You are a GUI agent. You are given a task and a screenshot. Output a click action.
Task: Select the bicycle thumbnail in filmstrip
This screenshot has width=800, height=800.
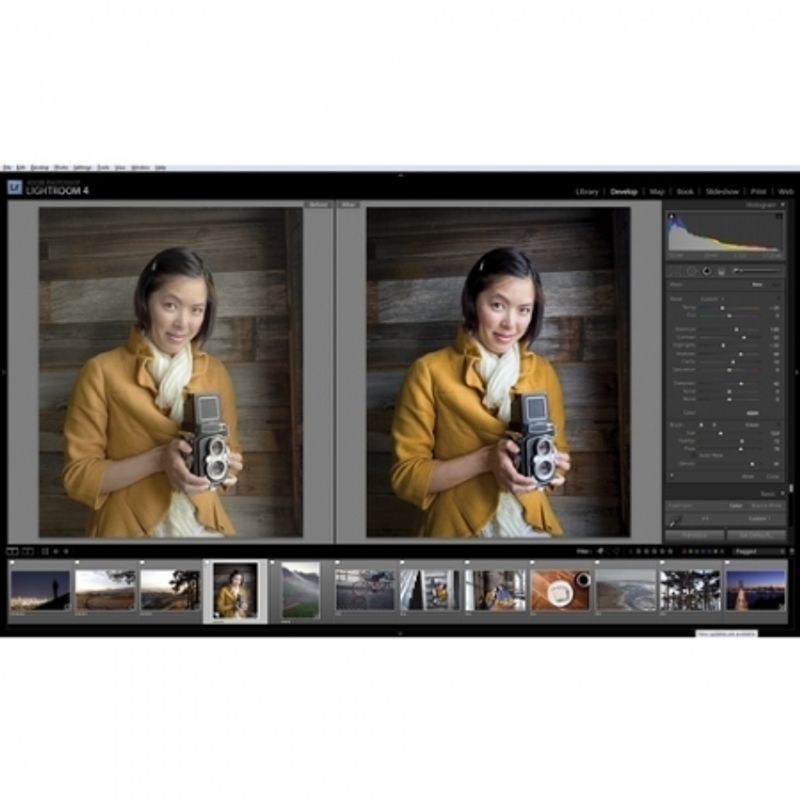point(365,591)
